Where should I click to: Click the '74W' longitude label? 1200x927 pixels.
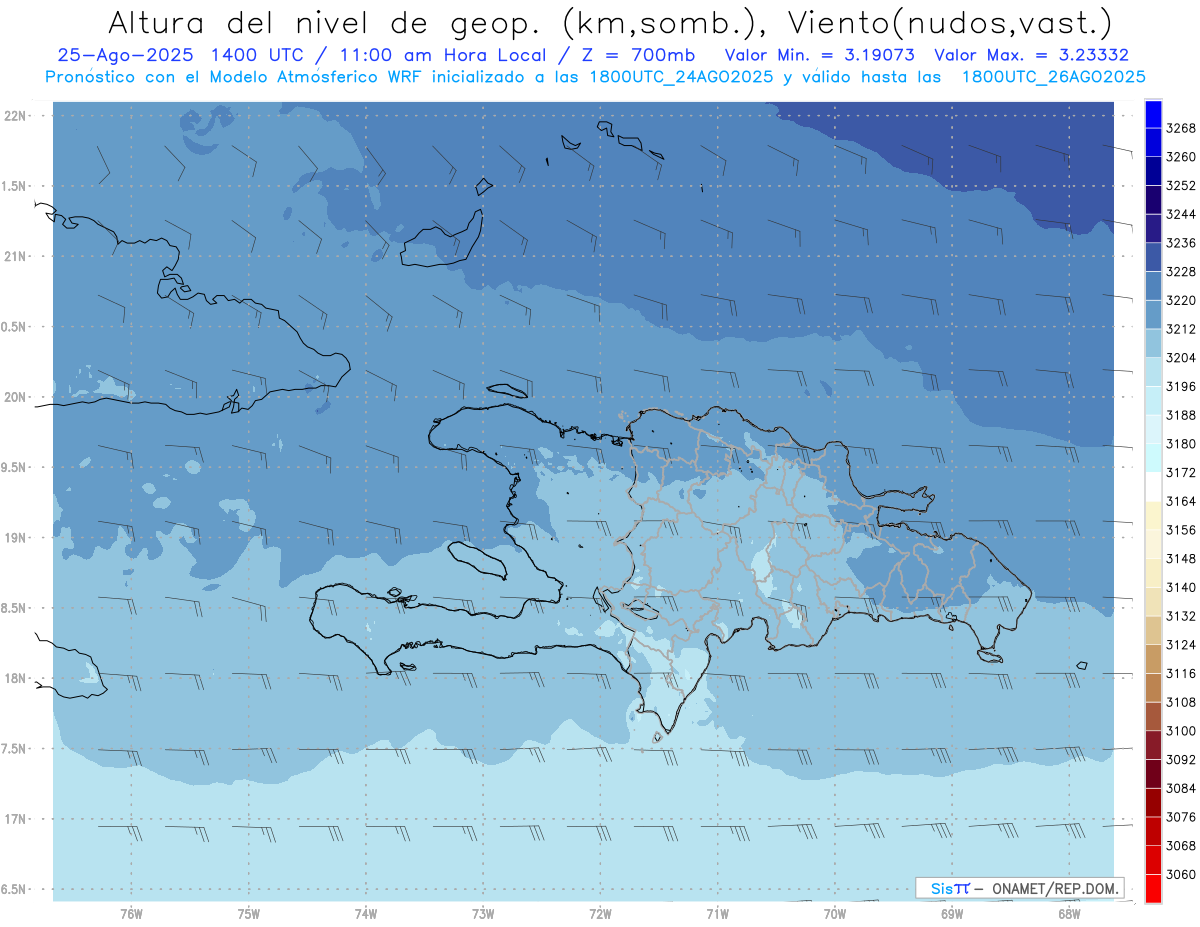[x=366, y=912]
